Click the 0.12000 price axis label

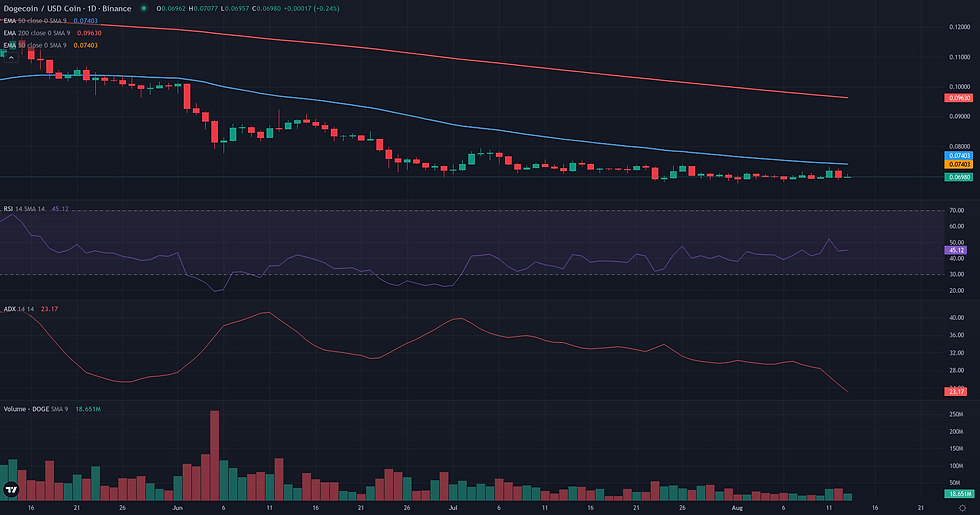coord(959,27)
